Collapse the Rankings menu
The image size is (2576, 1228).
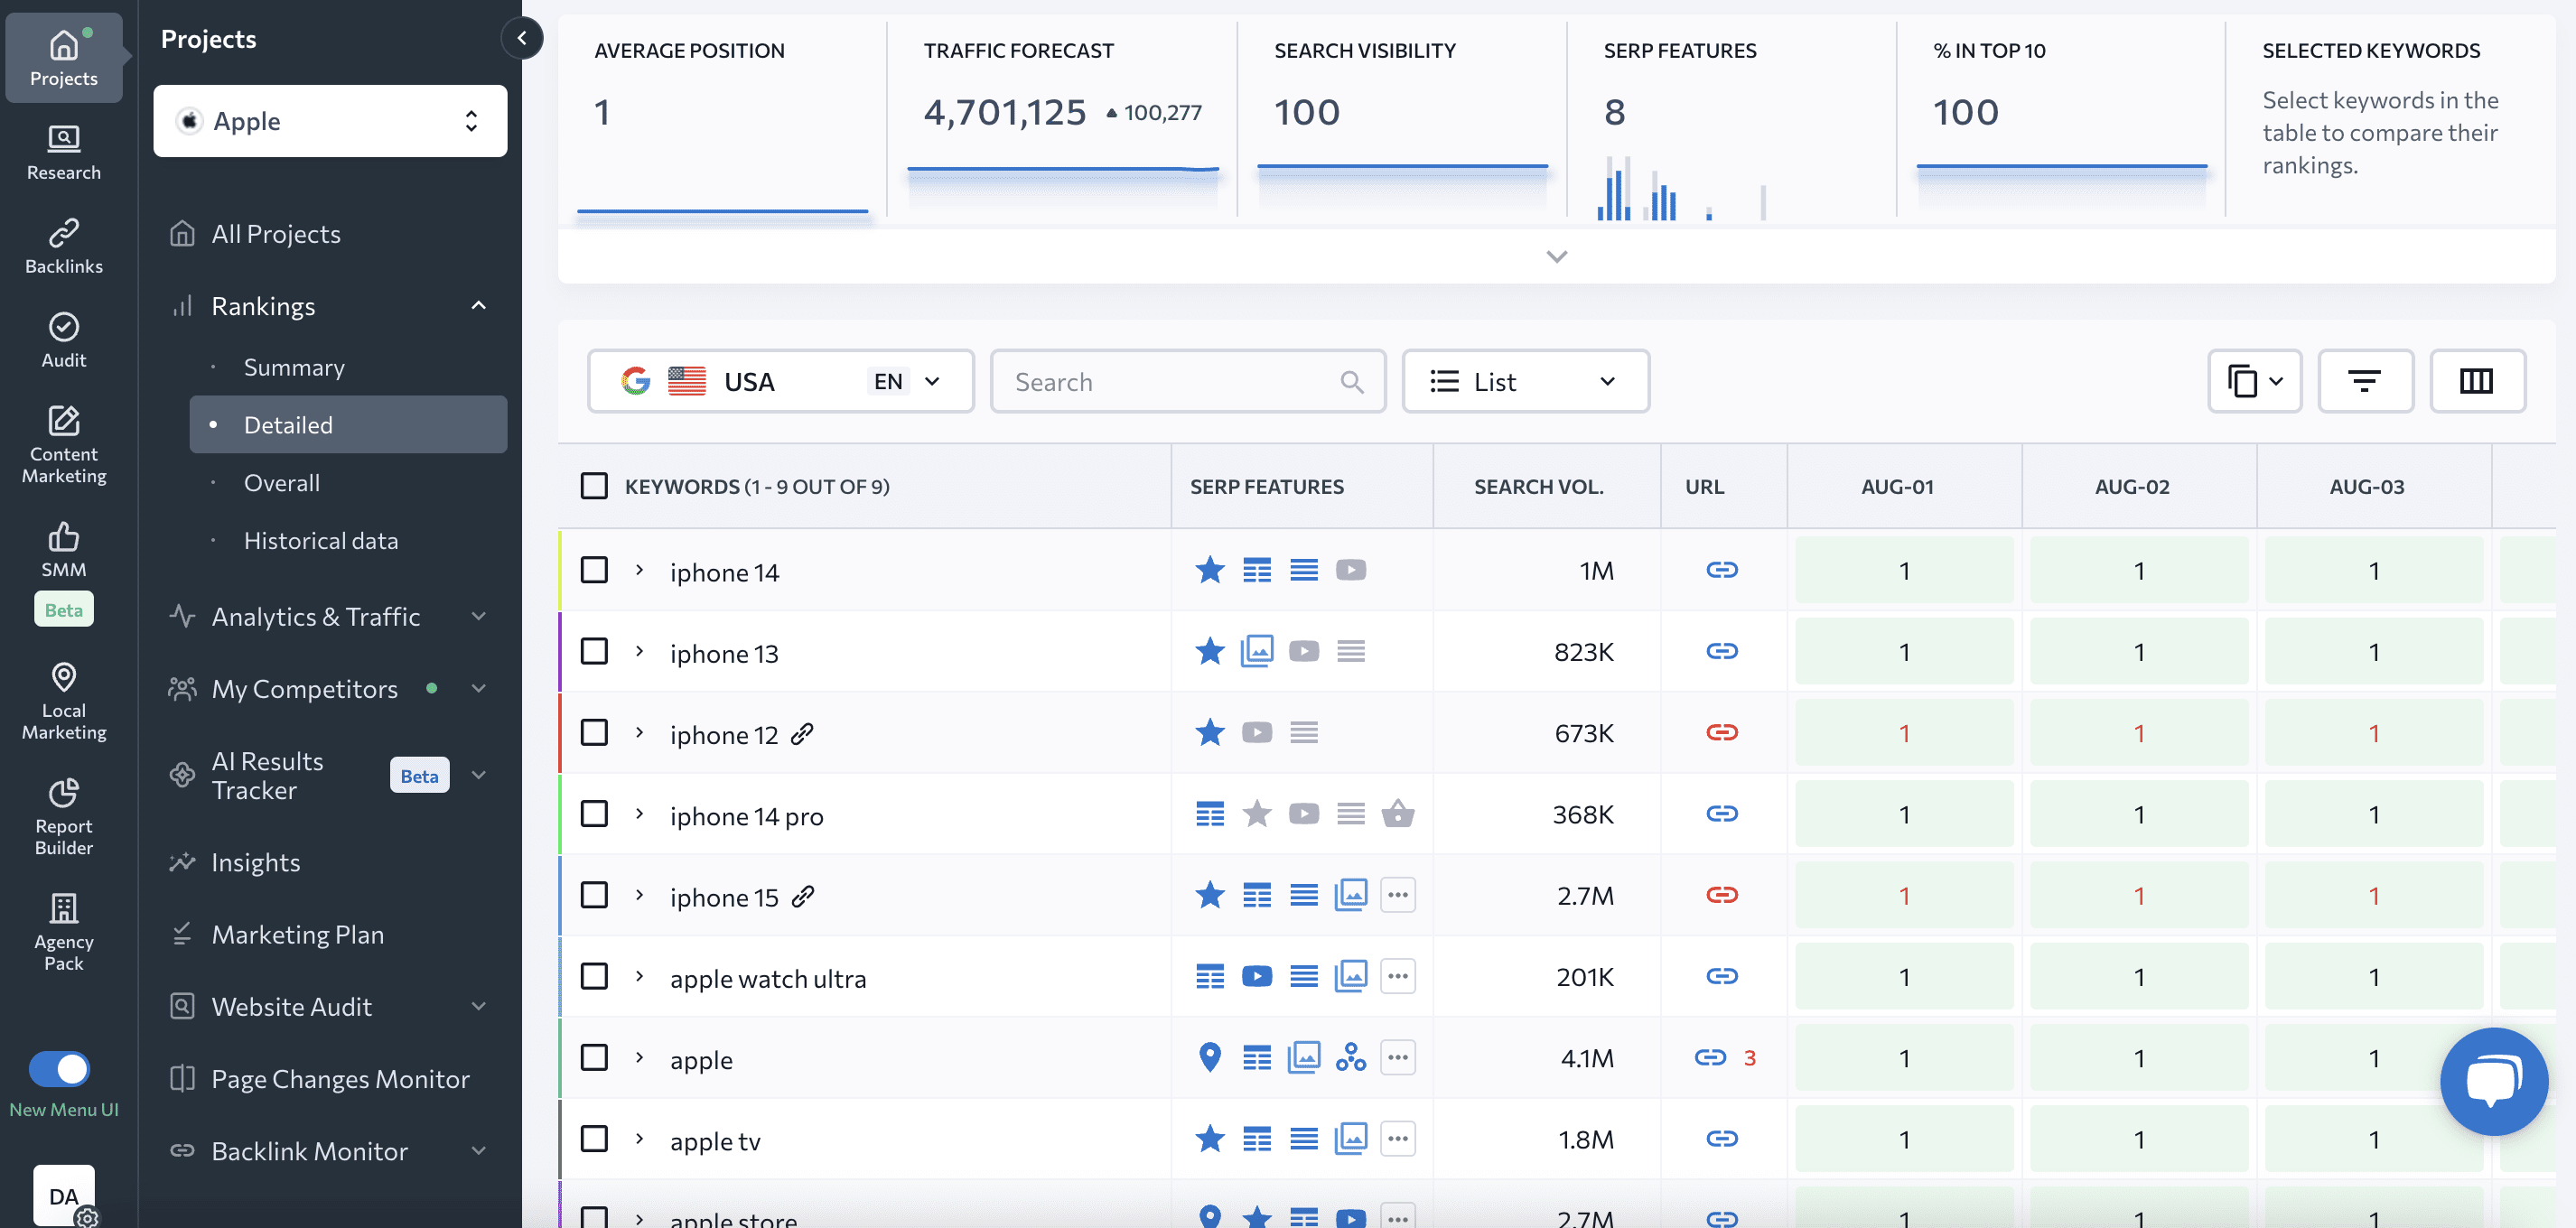[478, 306]
